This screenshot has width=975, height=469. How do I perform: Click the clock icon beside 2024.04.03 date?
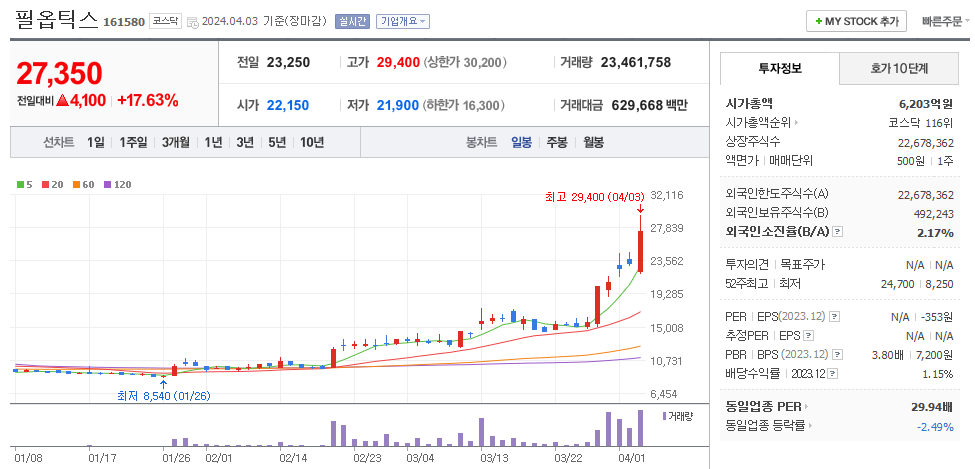pos(193,22)
